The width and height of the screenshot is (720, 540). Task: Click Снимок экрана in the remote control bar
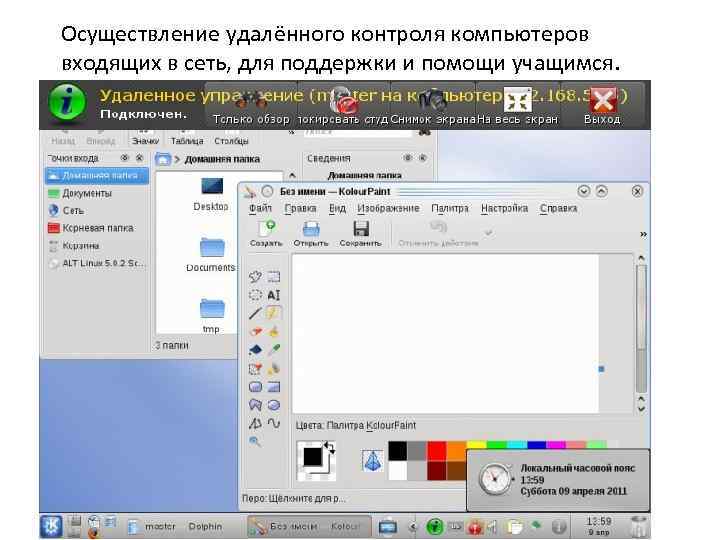(x=433, y=106)
